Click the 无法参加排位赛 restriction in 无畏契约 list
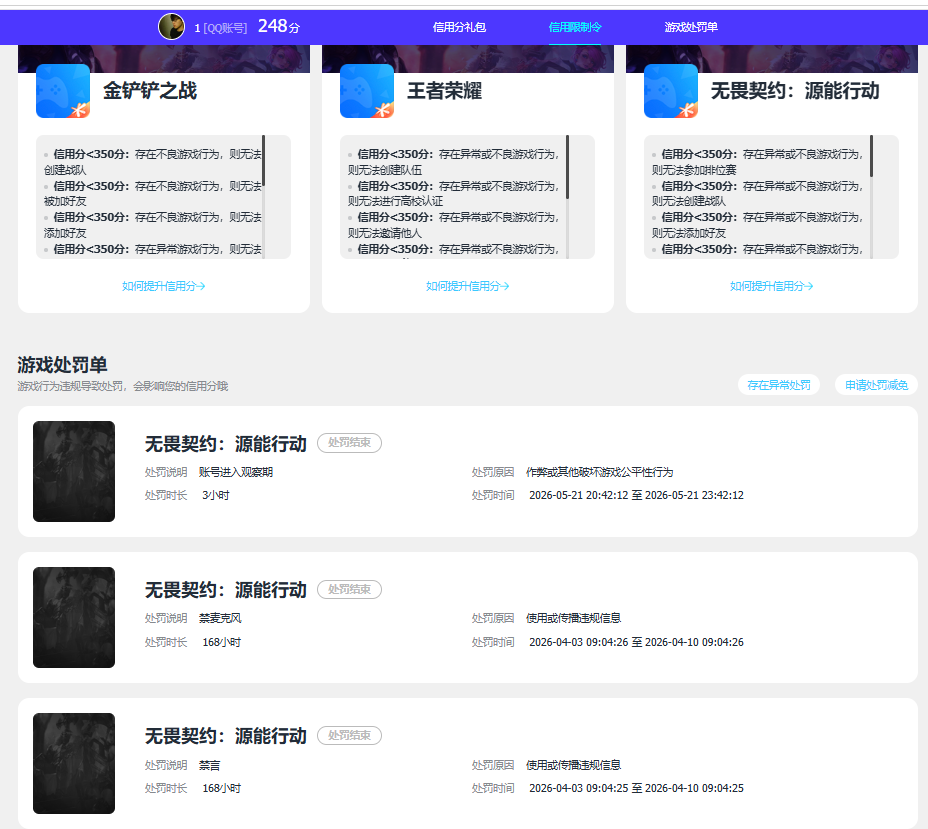 pyautogui.click(x=757, y=162)
